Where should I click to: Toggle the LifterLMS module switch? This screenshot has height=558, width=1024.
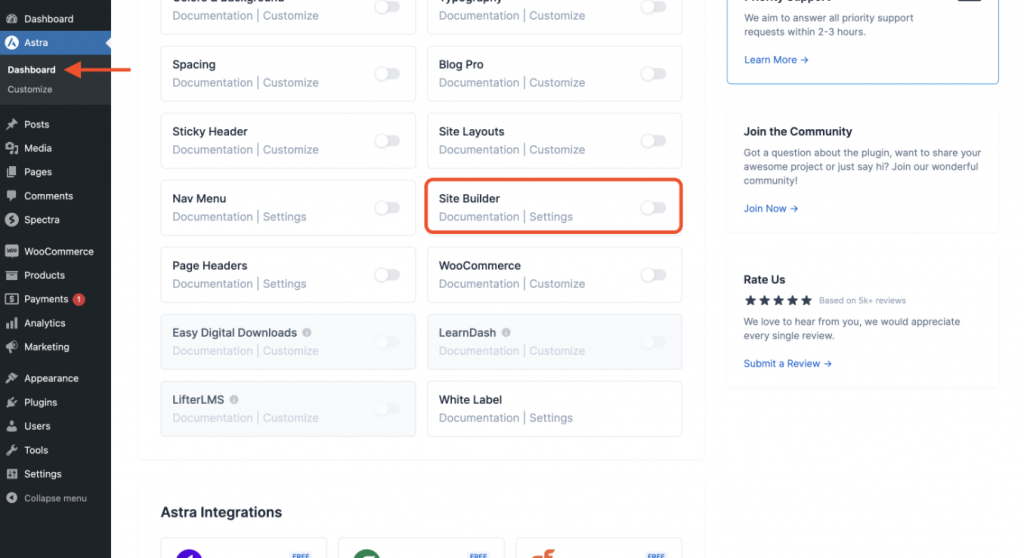pyautogui.click(x=387, y=409)
